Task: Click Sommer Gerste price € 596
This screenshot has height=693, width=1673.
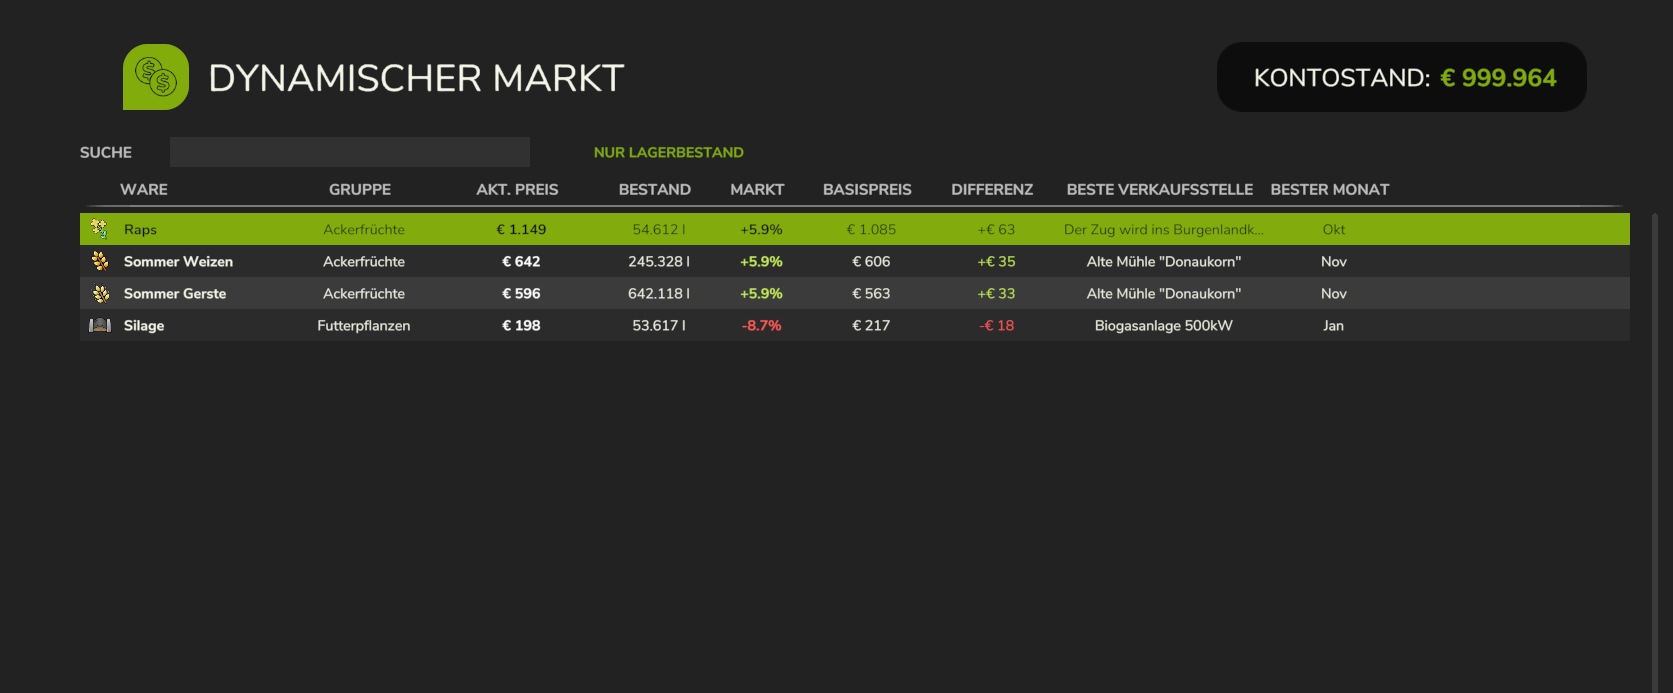Action: click(521, 293)
